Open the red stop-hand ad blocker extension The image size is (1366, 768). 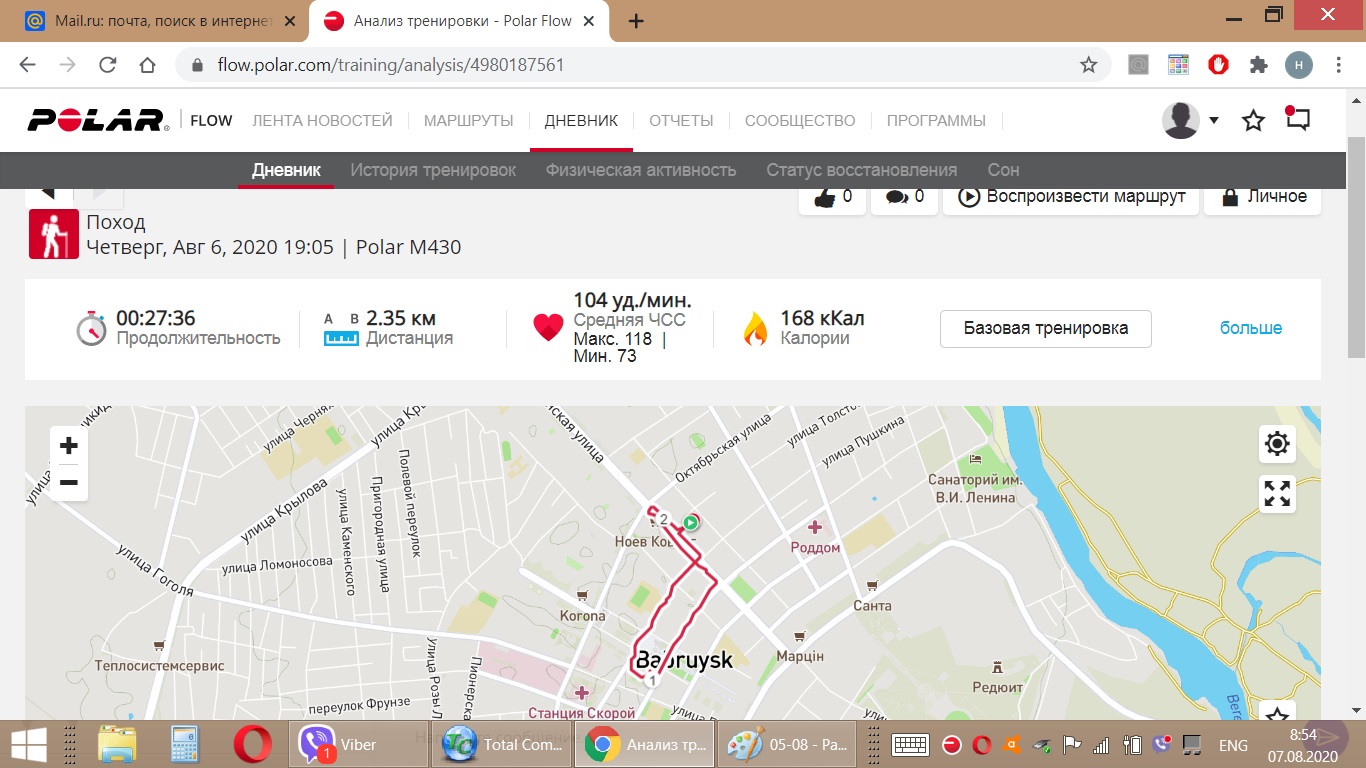click(1218, 65)
